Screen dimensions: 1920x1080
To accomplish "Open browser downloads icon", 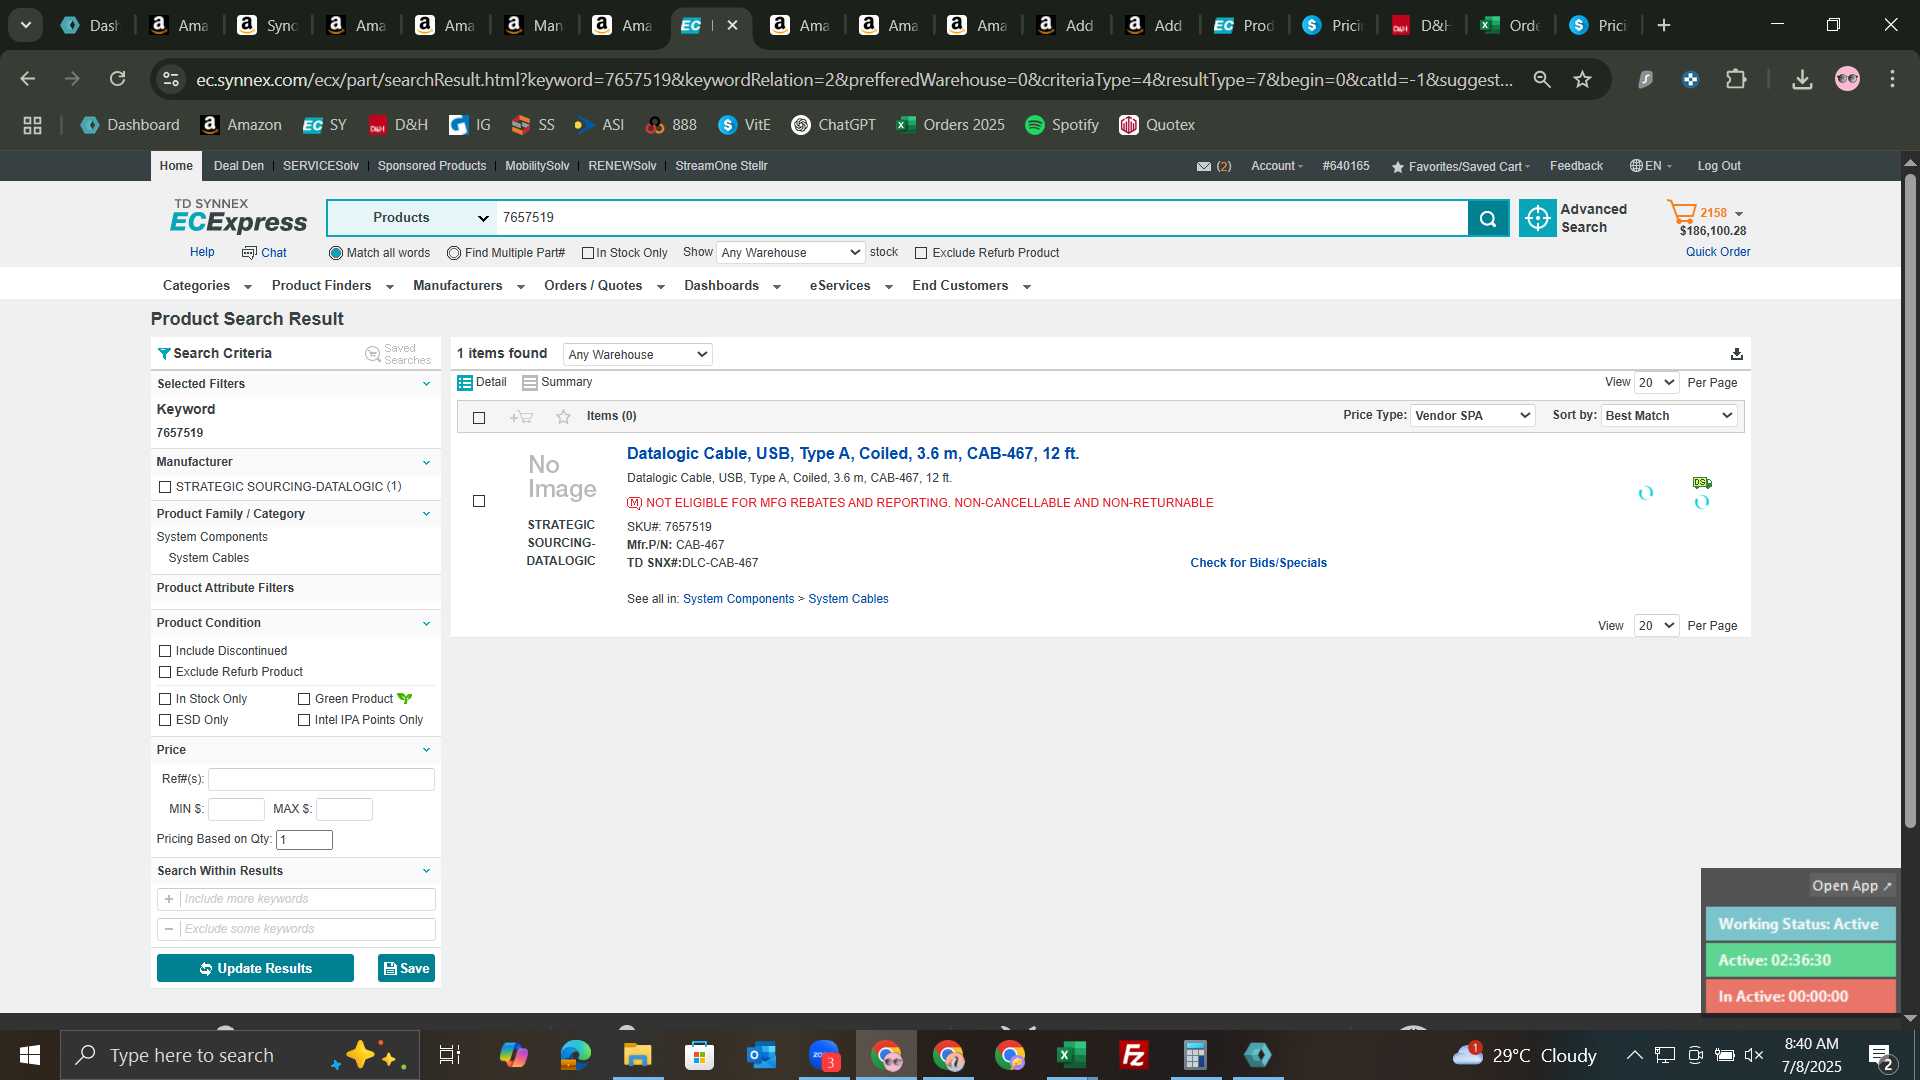I will [x=1802, y=79].
